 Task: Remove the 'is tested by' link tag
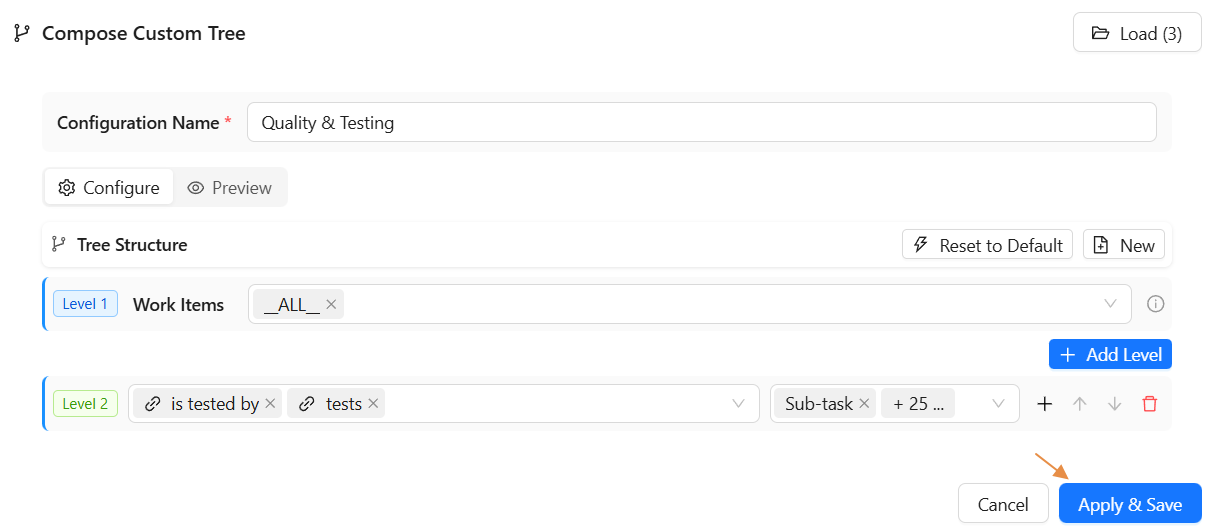270,404
